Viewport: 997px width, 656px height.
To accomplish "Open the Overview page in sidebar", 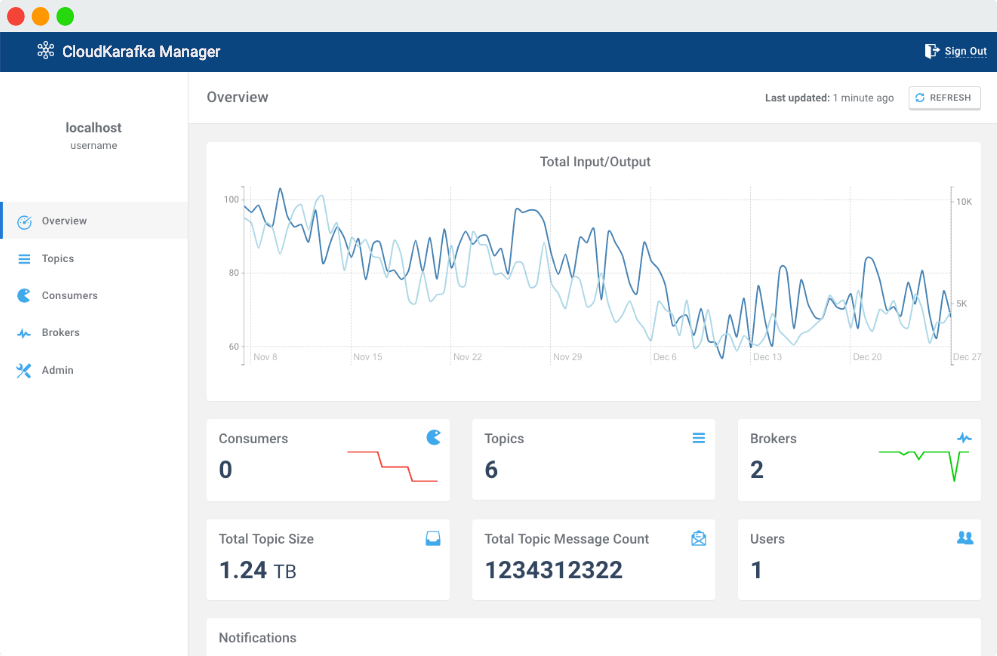I will 64,221.
